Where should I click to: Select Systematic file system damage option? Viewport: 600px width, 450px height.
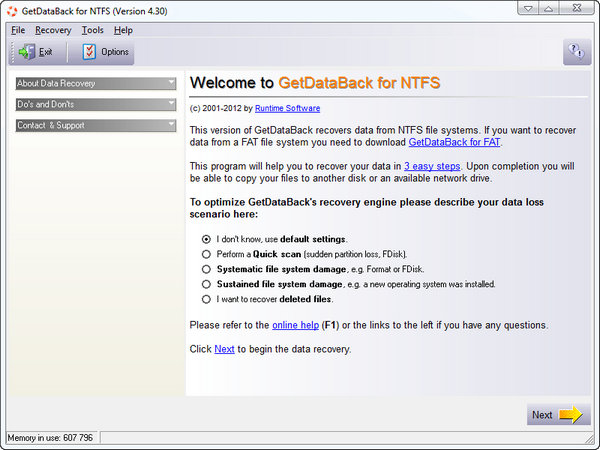tap(206, 269)
